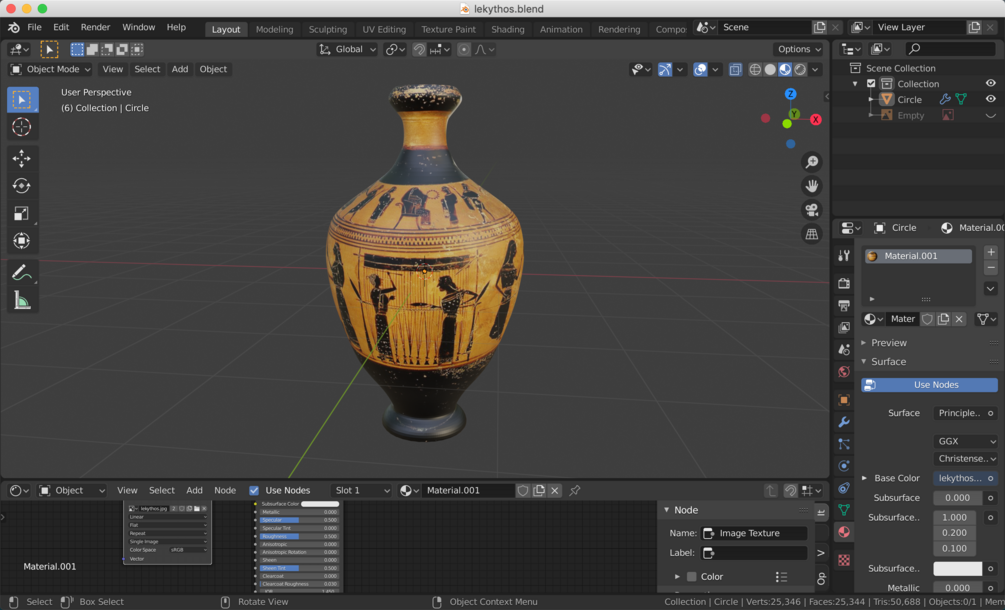
Task: Expand the Preview panel
Action: pos(864,343)
